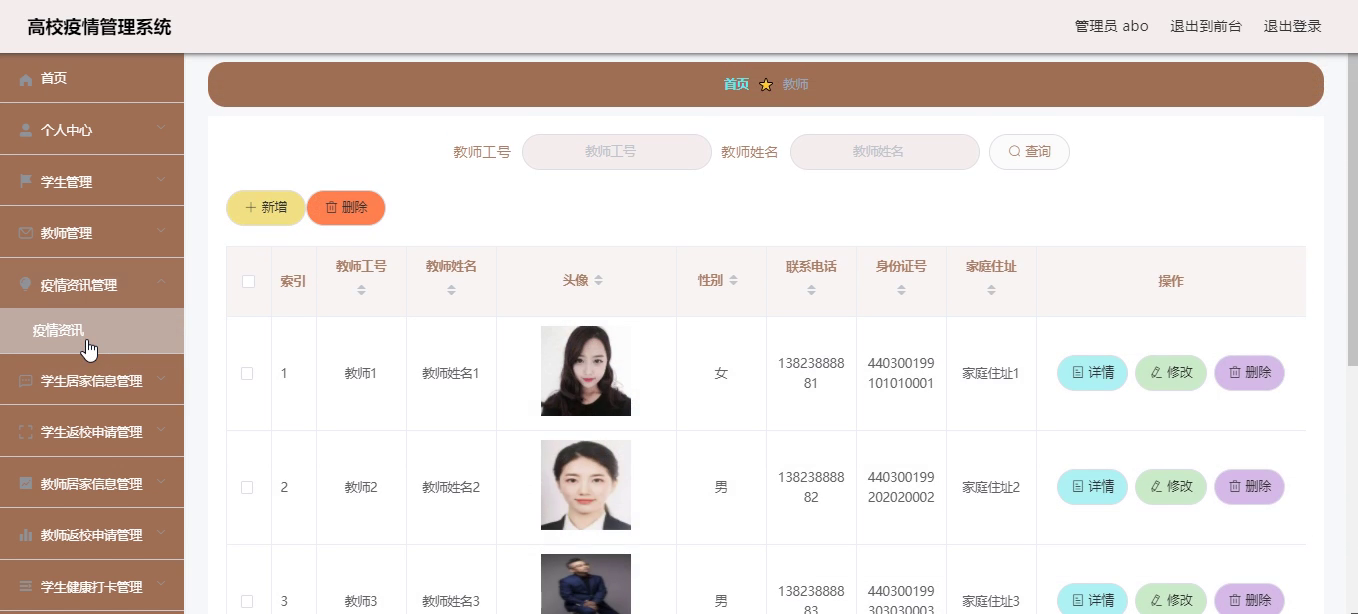The height and width of the screenshot is (614, 1358).
Task: Tick the checkbox for 教师3 row
Action: tap(247, 602)
